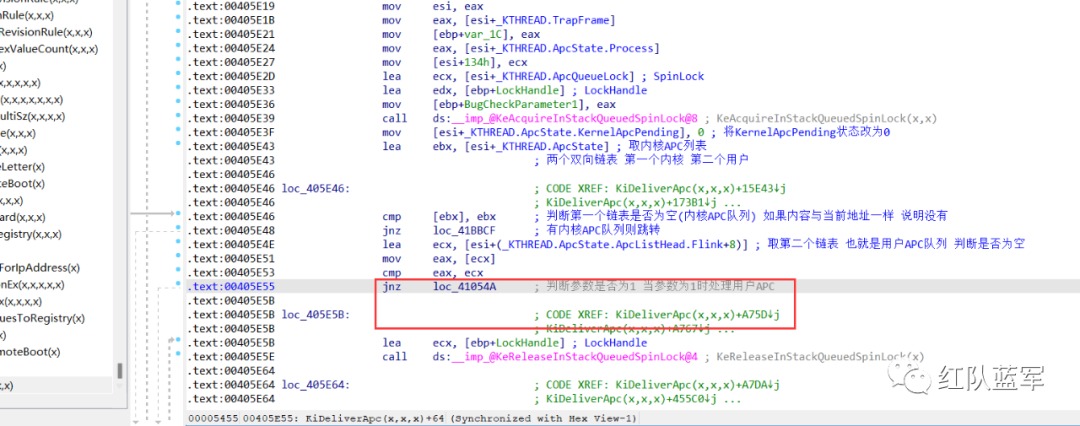Click the highlighted address .text:00405E55
1080x426 pixels.
(232, 286)
